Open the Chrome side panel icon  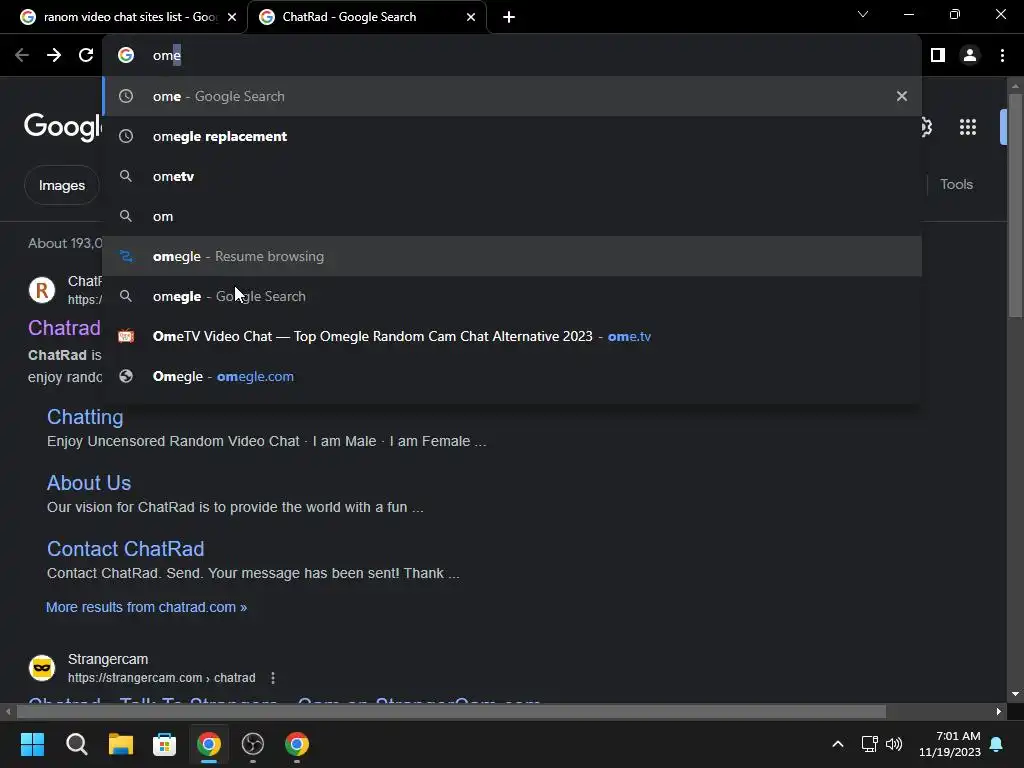click(938, 56)
